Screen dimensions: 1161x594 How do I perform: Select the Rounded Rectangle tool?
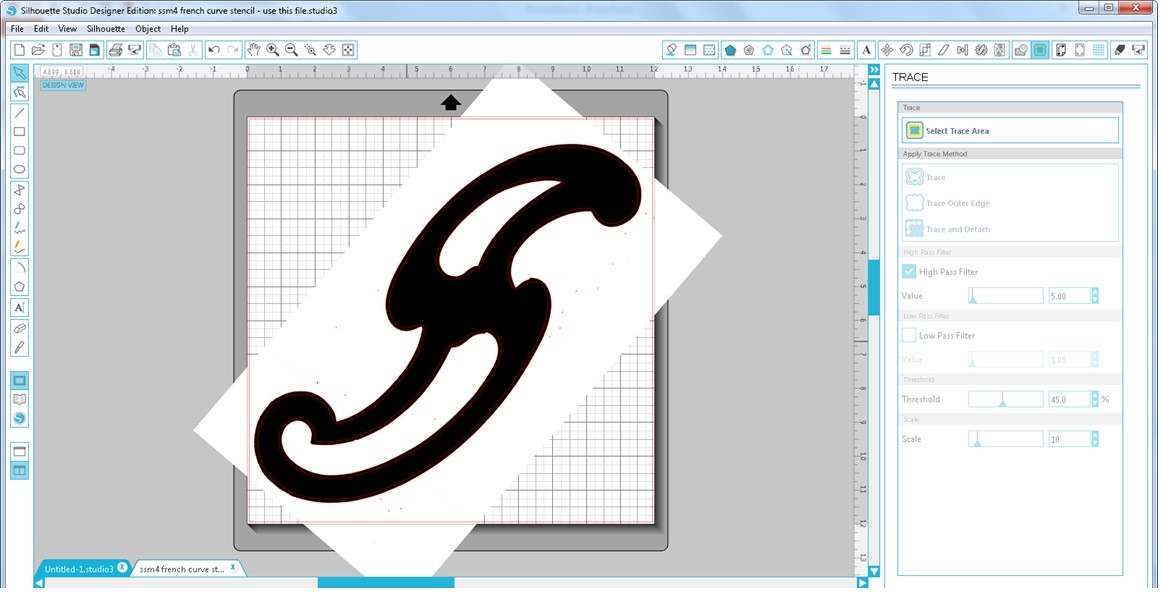pos(20,150)
